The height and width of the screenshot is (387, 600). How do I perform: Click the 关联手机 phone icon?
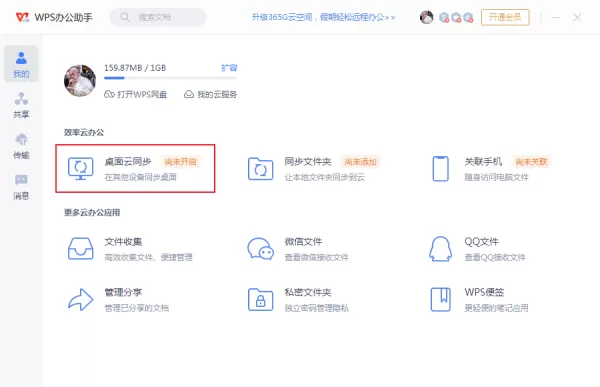click(x=440, y=168)
